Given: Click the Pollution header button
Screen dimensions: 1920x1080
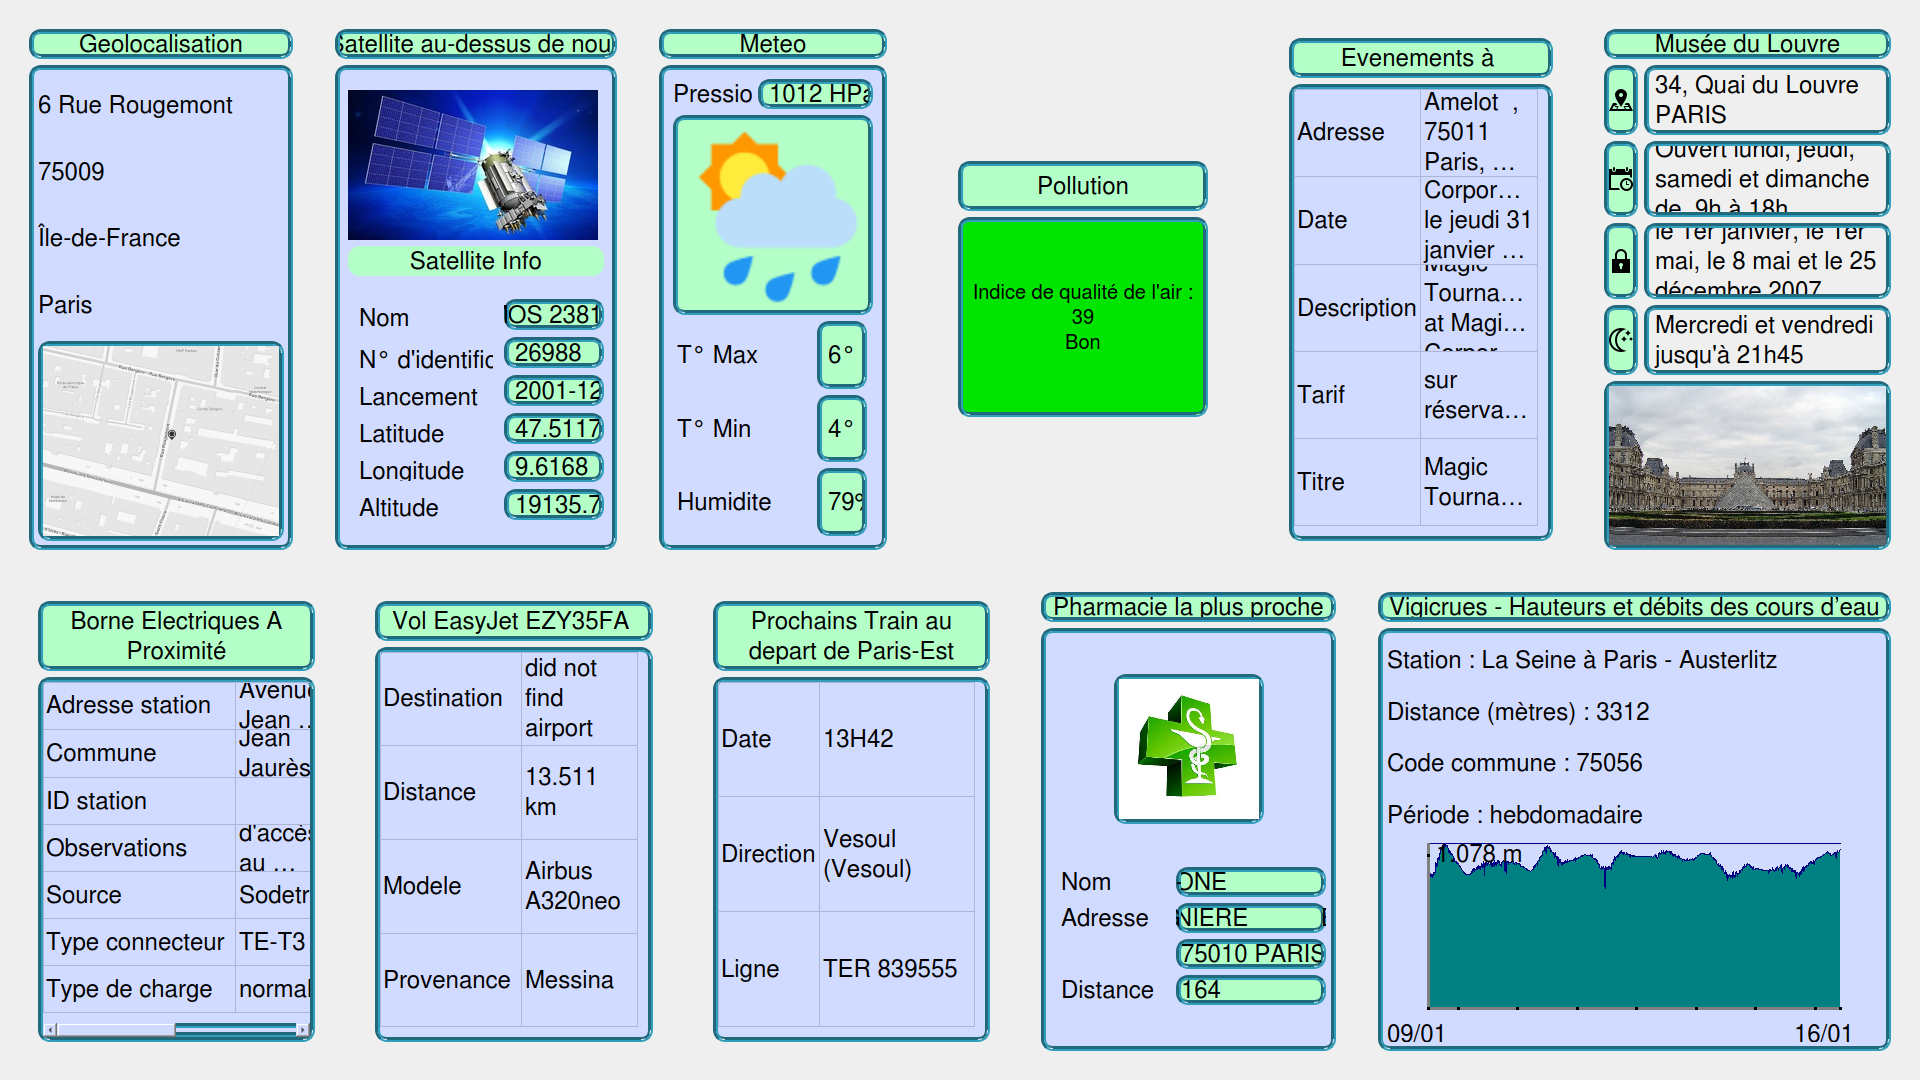Looking at the screenshot, I should coord(1082,186).
